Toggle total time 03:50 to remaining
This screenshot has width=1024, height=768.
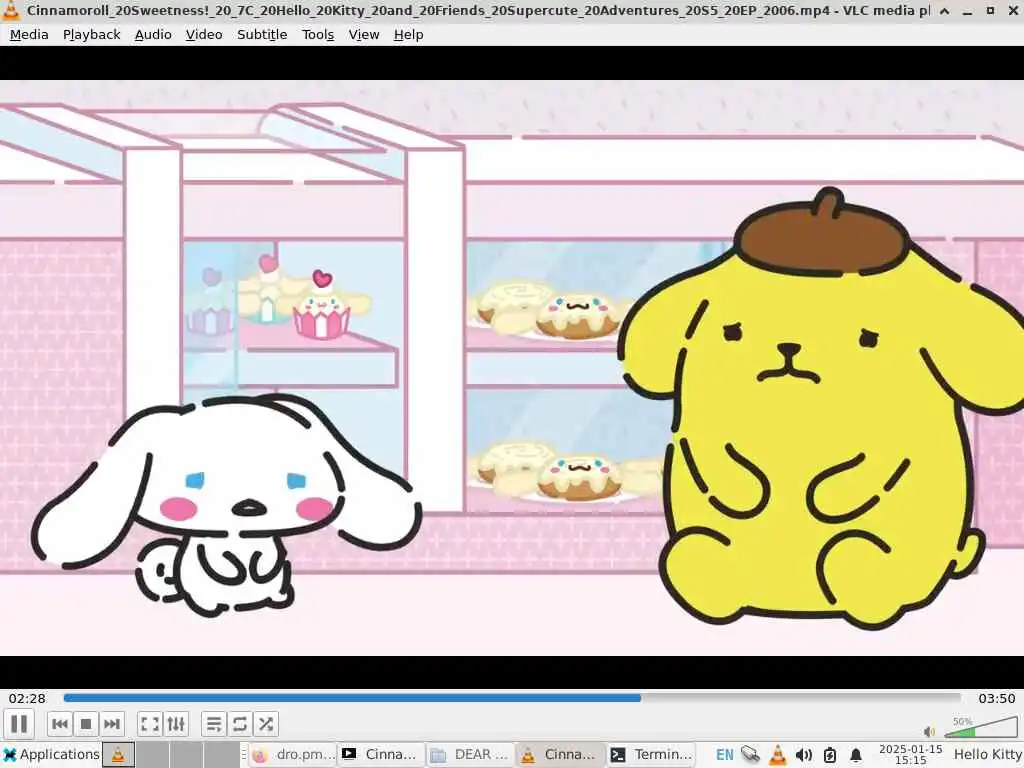pos(997,698)
